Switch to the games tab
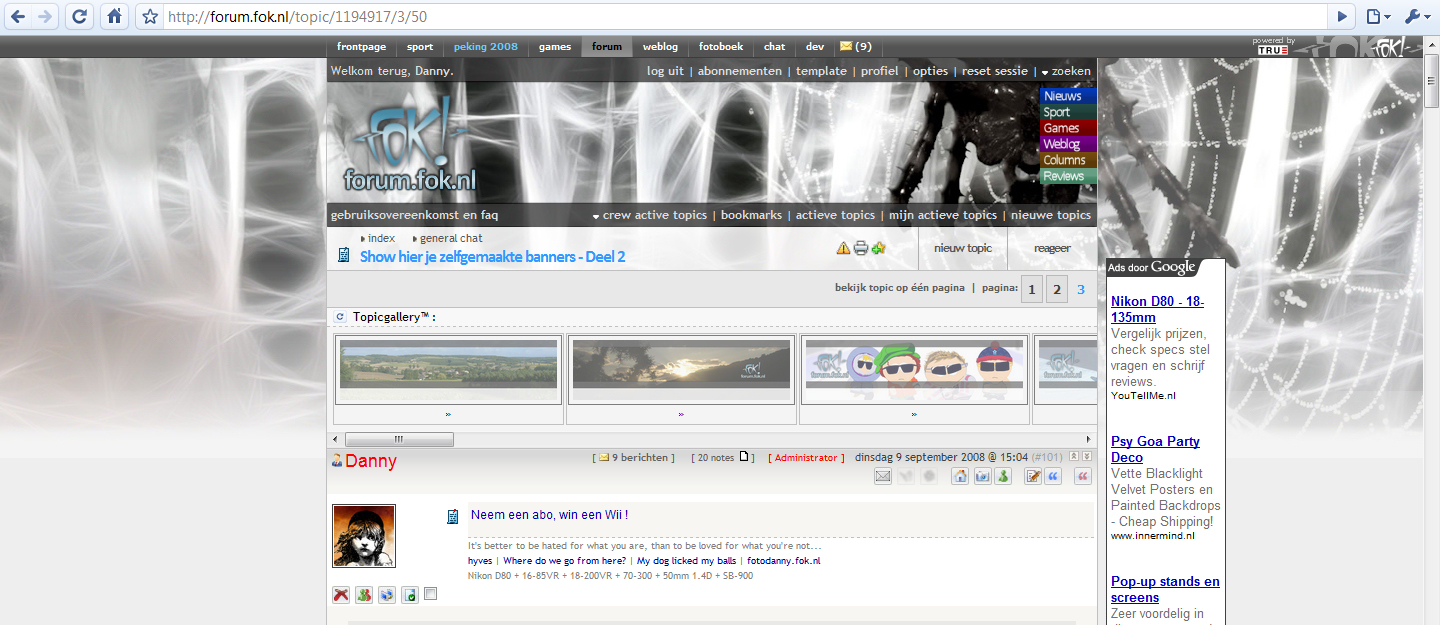The height and width of the screenshot is (625, 1440). 555,47
